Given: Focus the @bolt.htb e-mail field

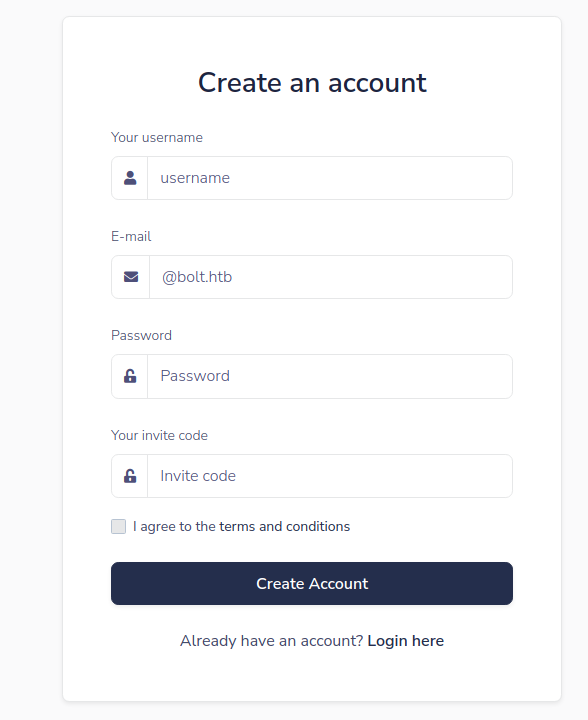Looking at the screenshot, I should [330, 277].
